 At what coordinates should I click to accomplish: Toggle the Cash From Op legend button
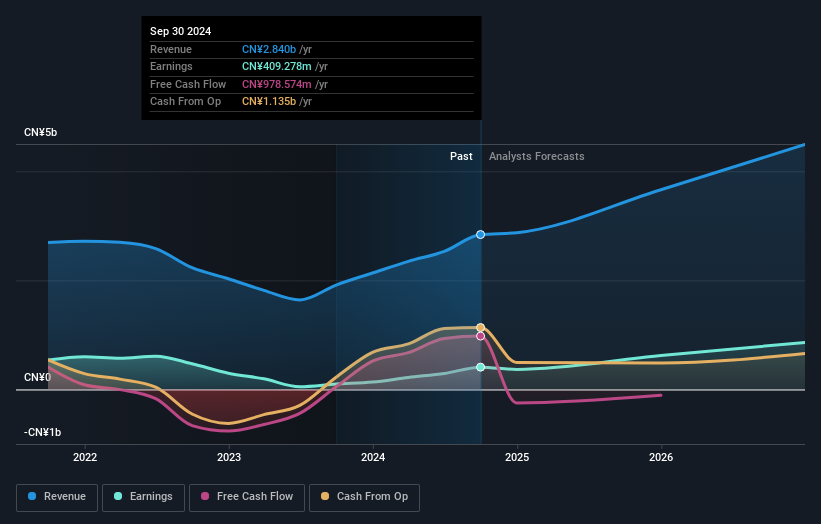(364, 497)
